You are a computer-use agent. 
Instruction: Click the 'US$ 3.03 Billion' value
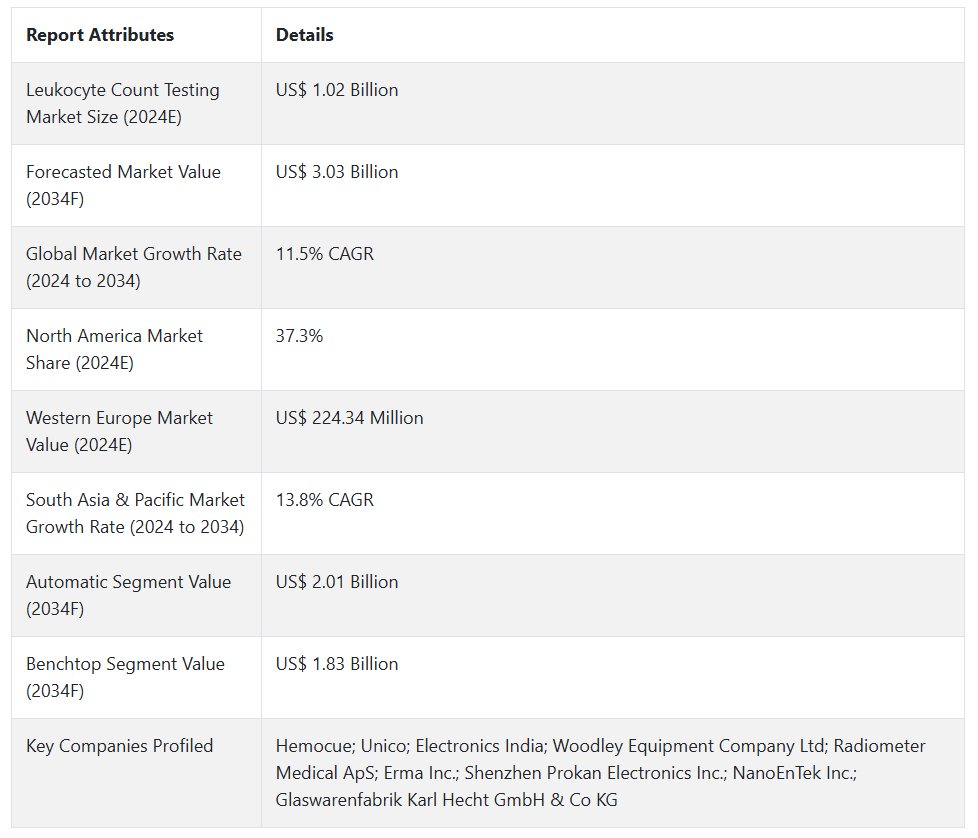(x=337, y=172)
